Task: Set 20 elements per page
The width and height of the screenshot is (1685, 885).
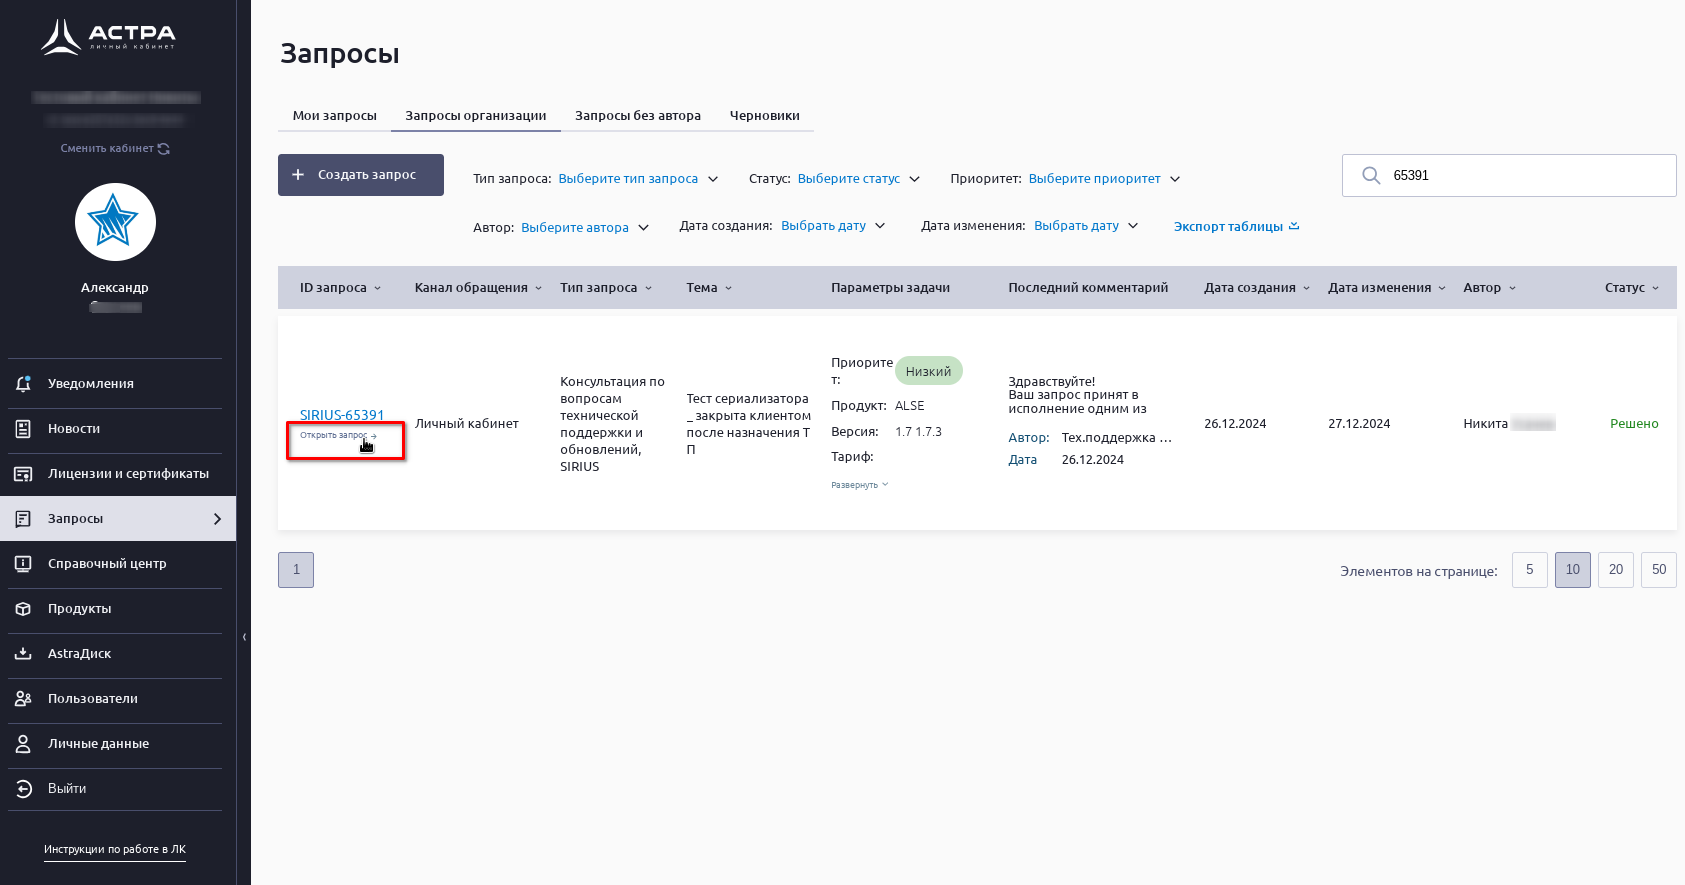Action: point(1615,570)
